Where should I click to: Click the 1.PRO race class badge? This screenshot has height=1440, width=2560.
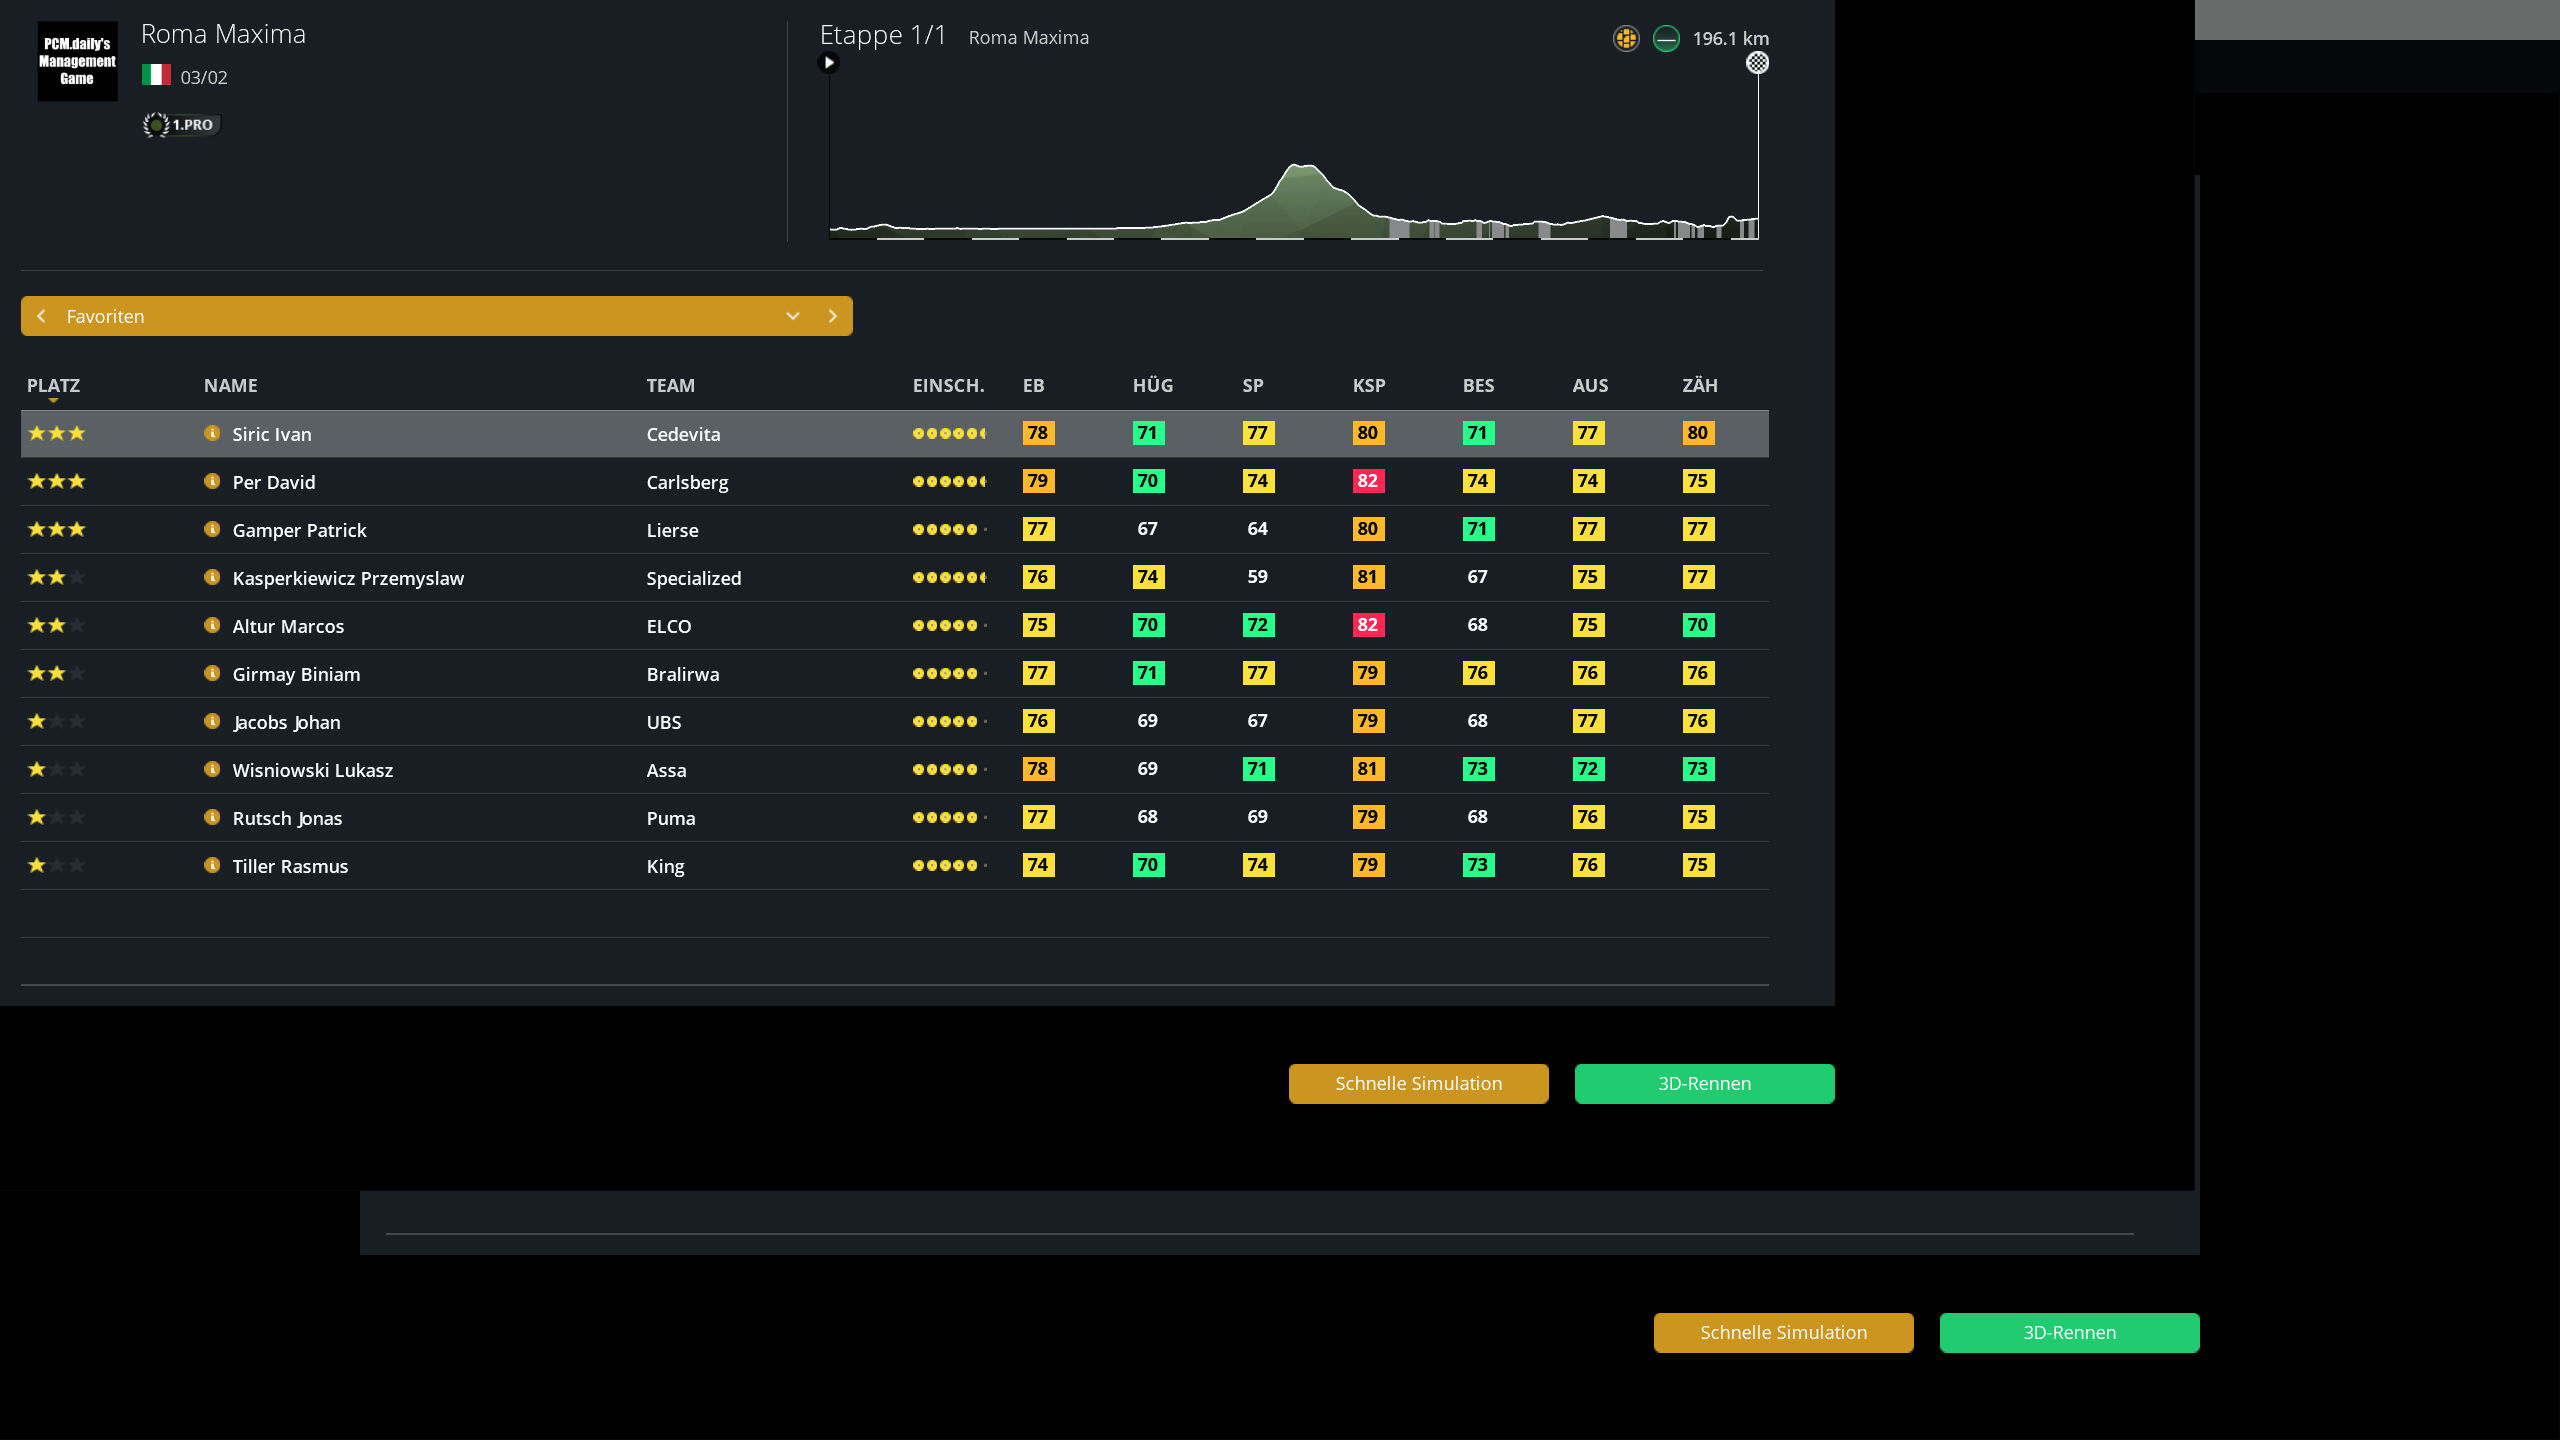181,125
